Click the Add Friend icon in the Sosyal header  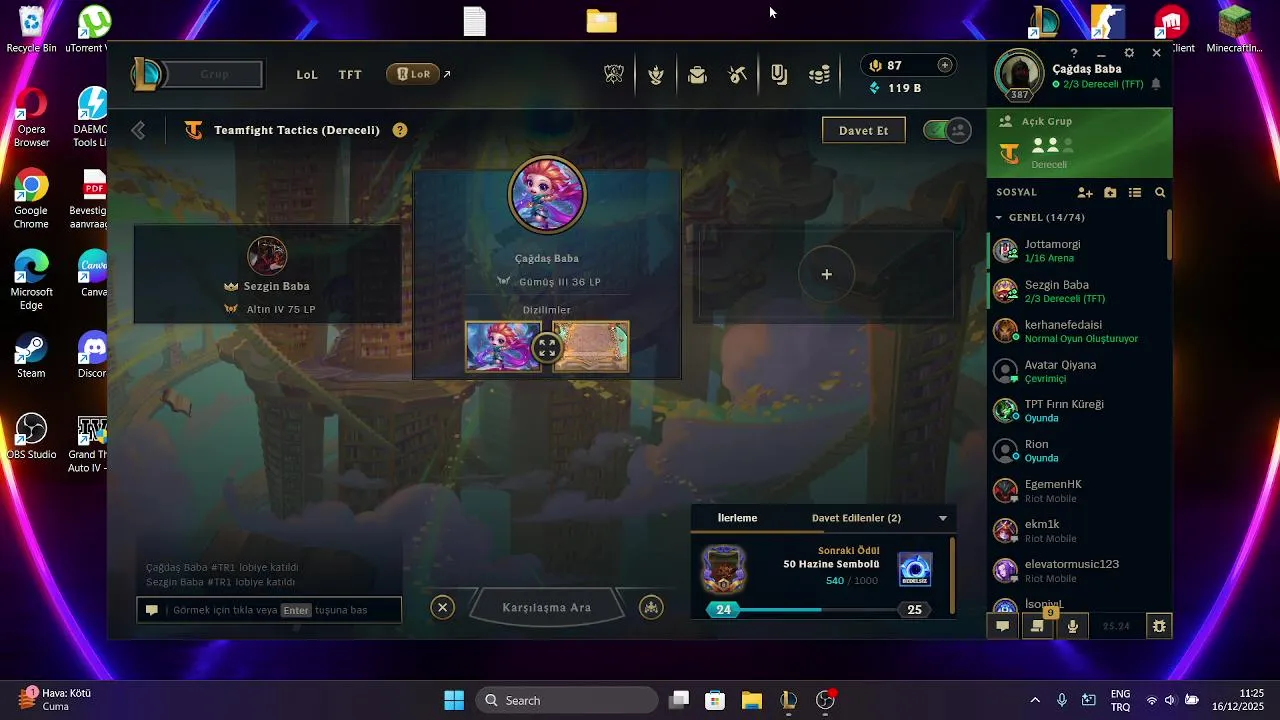[1085, 192]
